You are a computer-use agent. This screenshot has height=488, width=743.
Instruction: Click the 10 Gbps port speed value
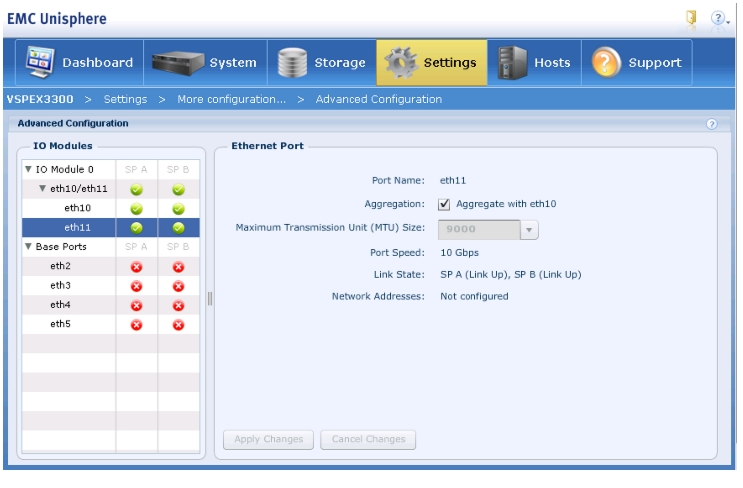(460, 253)
